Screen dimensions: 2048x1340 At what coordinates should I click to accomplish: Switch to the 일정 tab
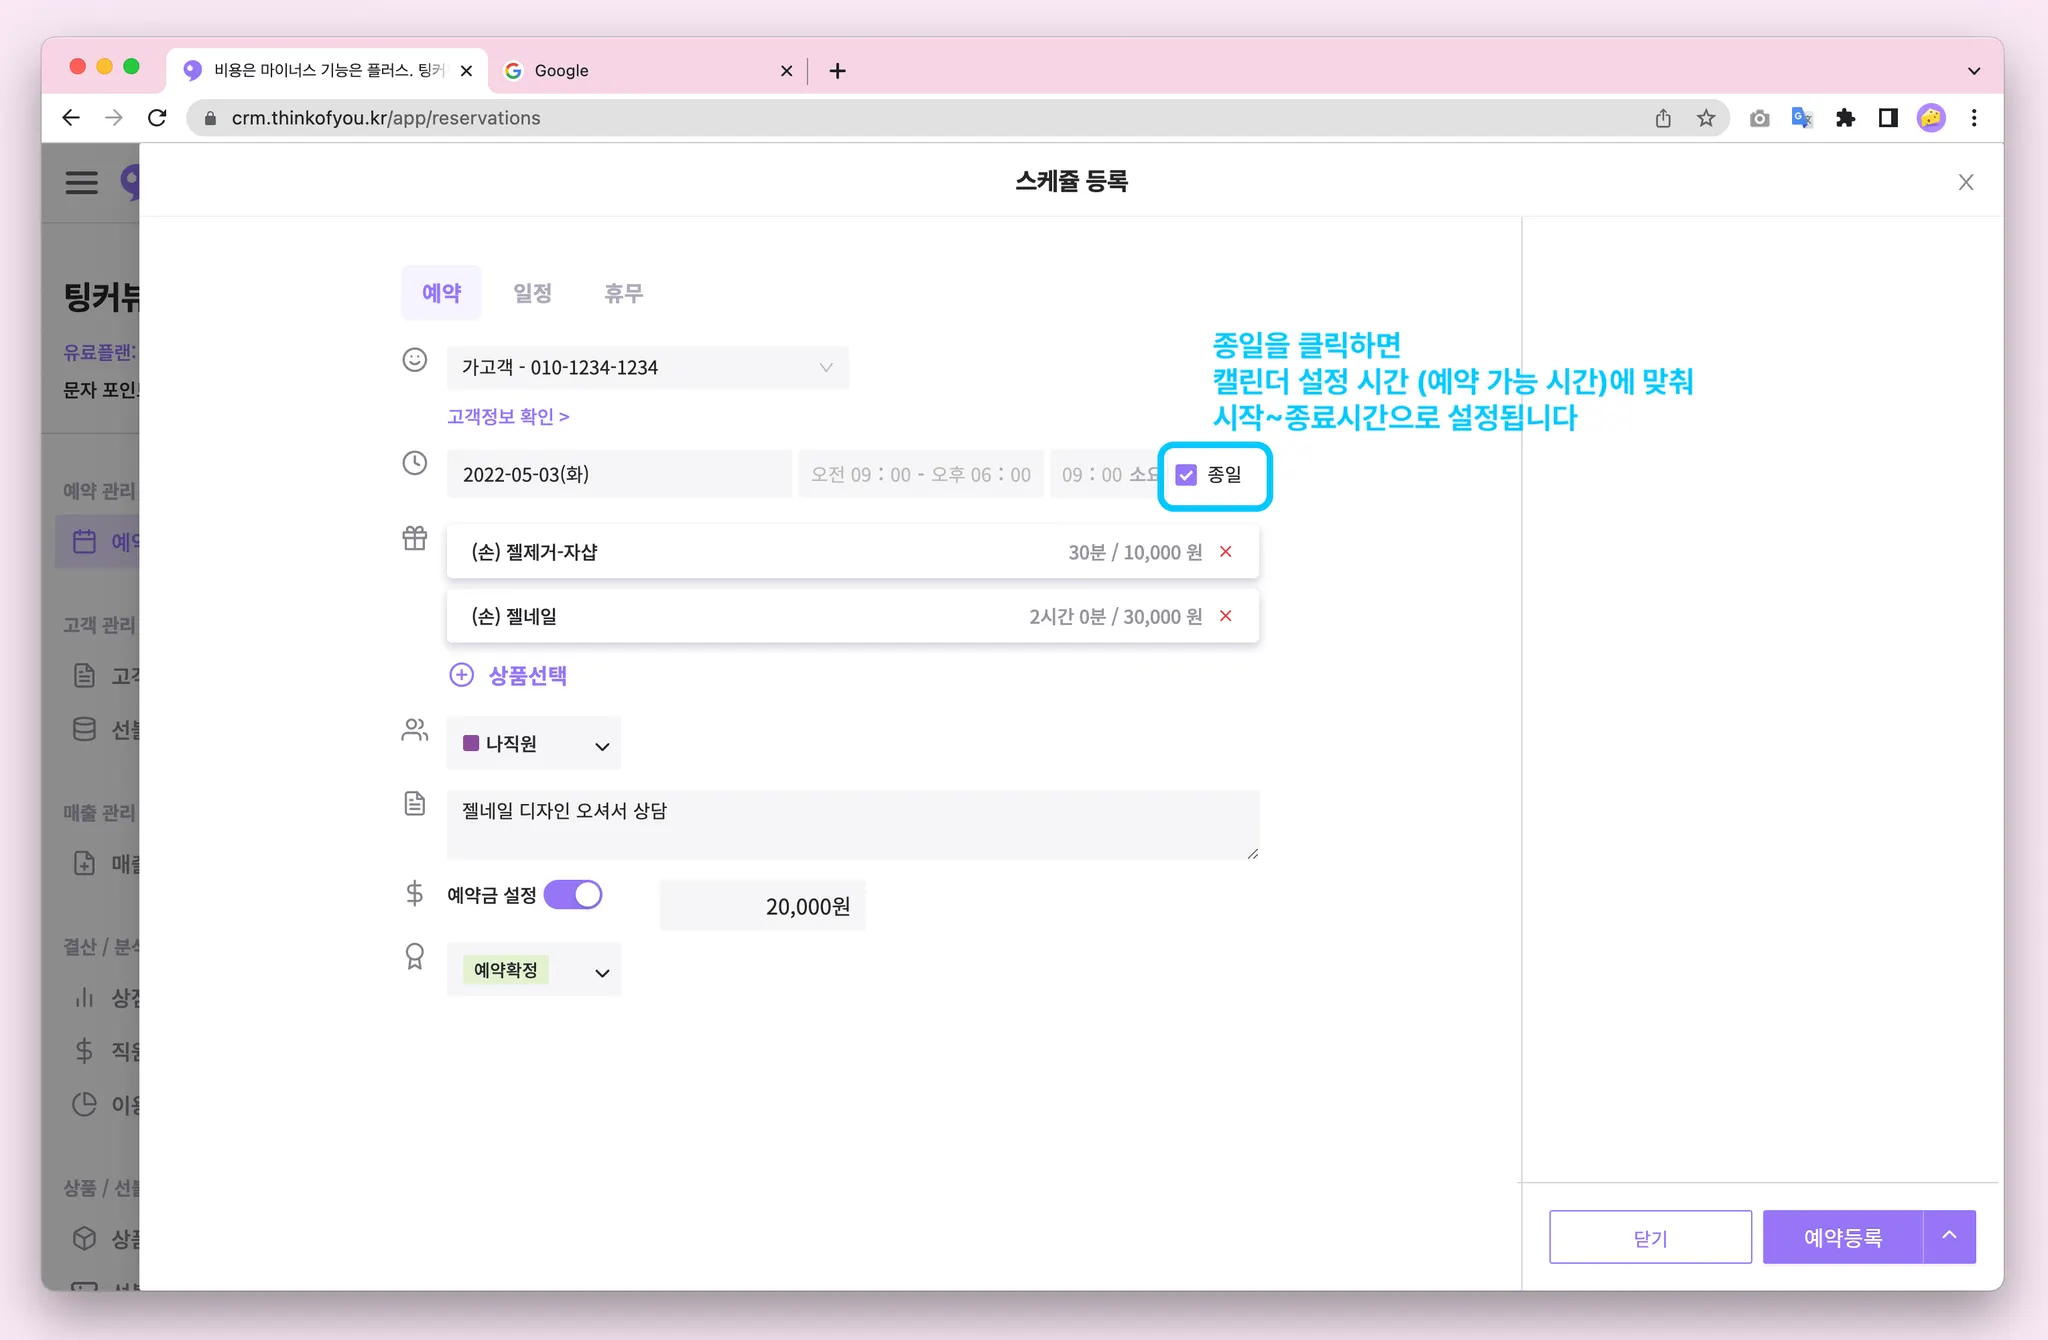click(532, 293)
